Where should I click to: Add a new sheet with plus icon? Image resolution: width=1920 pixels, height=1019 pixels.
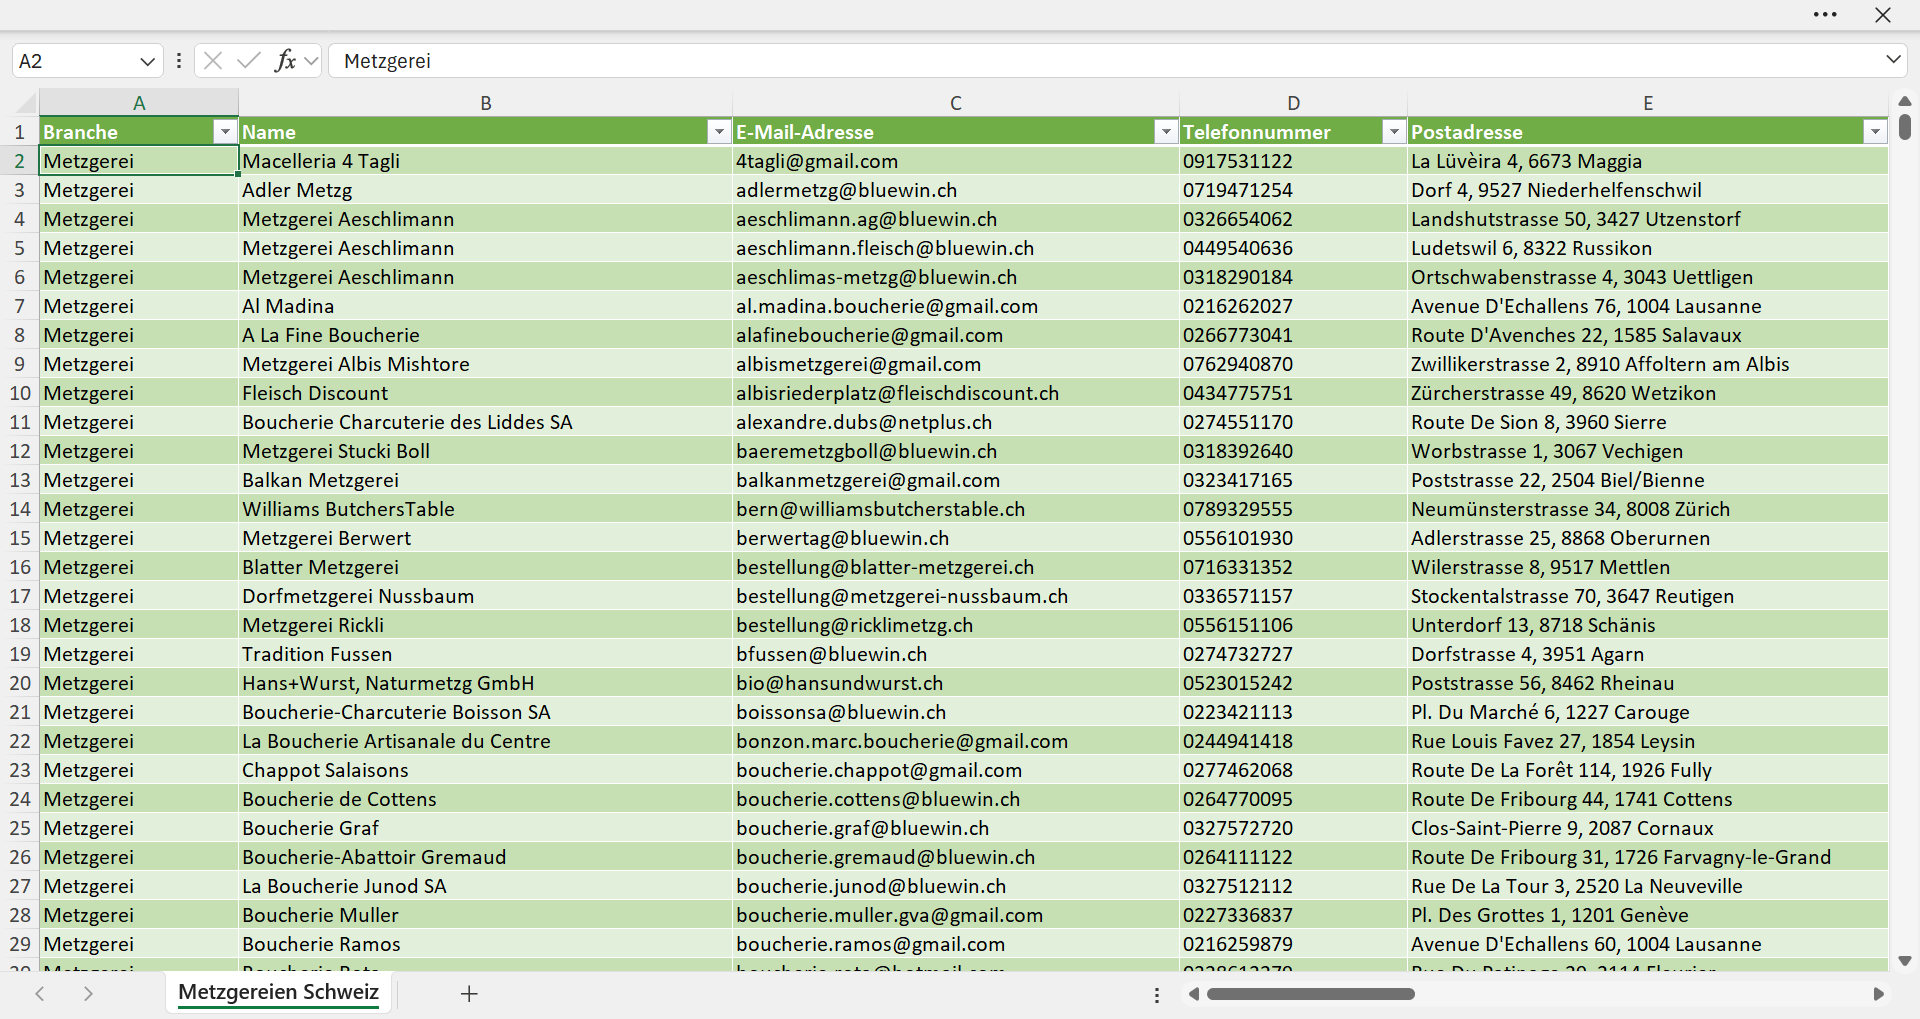[469, 994]
